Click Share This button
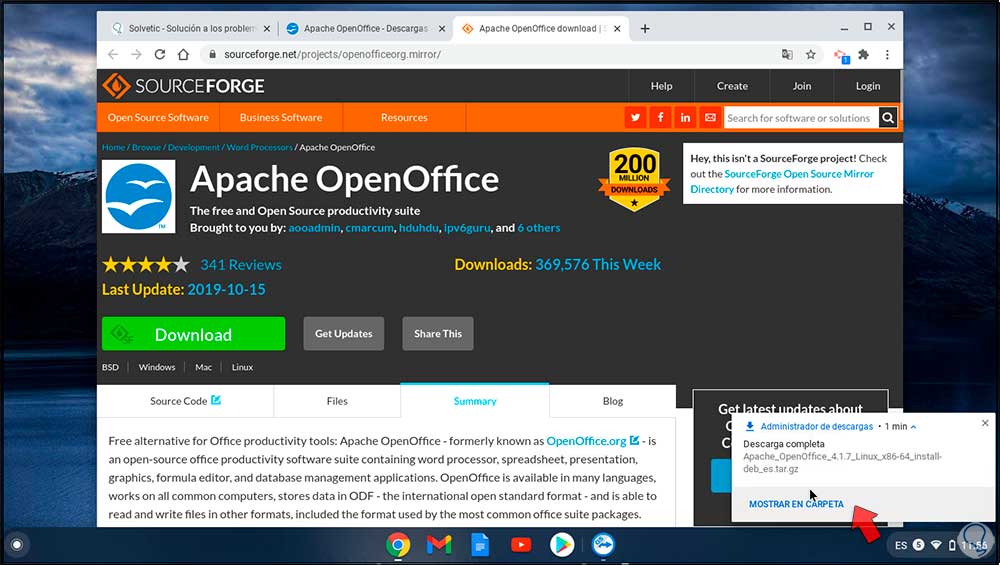This screenshot has width=1000, height=565. tap(438, 334)
